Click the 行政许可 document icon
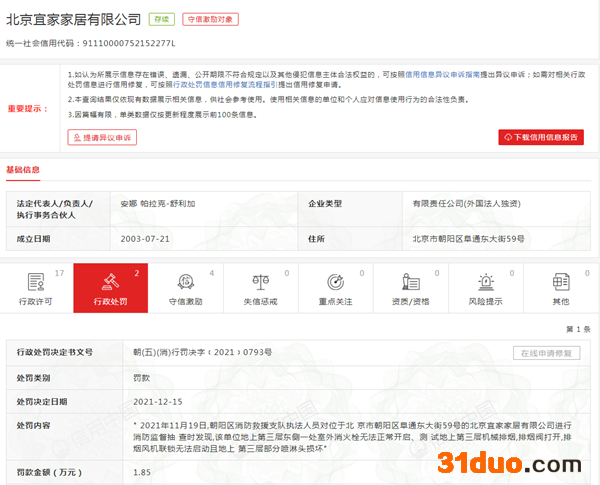The image size is (600, 485). click(37, 281)
